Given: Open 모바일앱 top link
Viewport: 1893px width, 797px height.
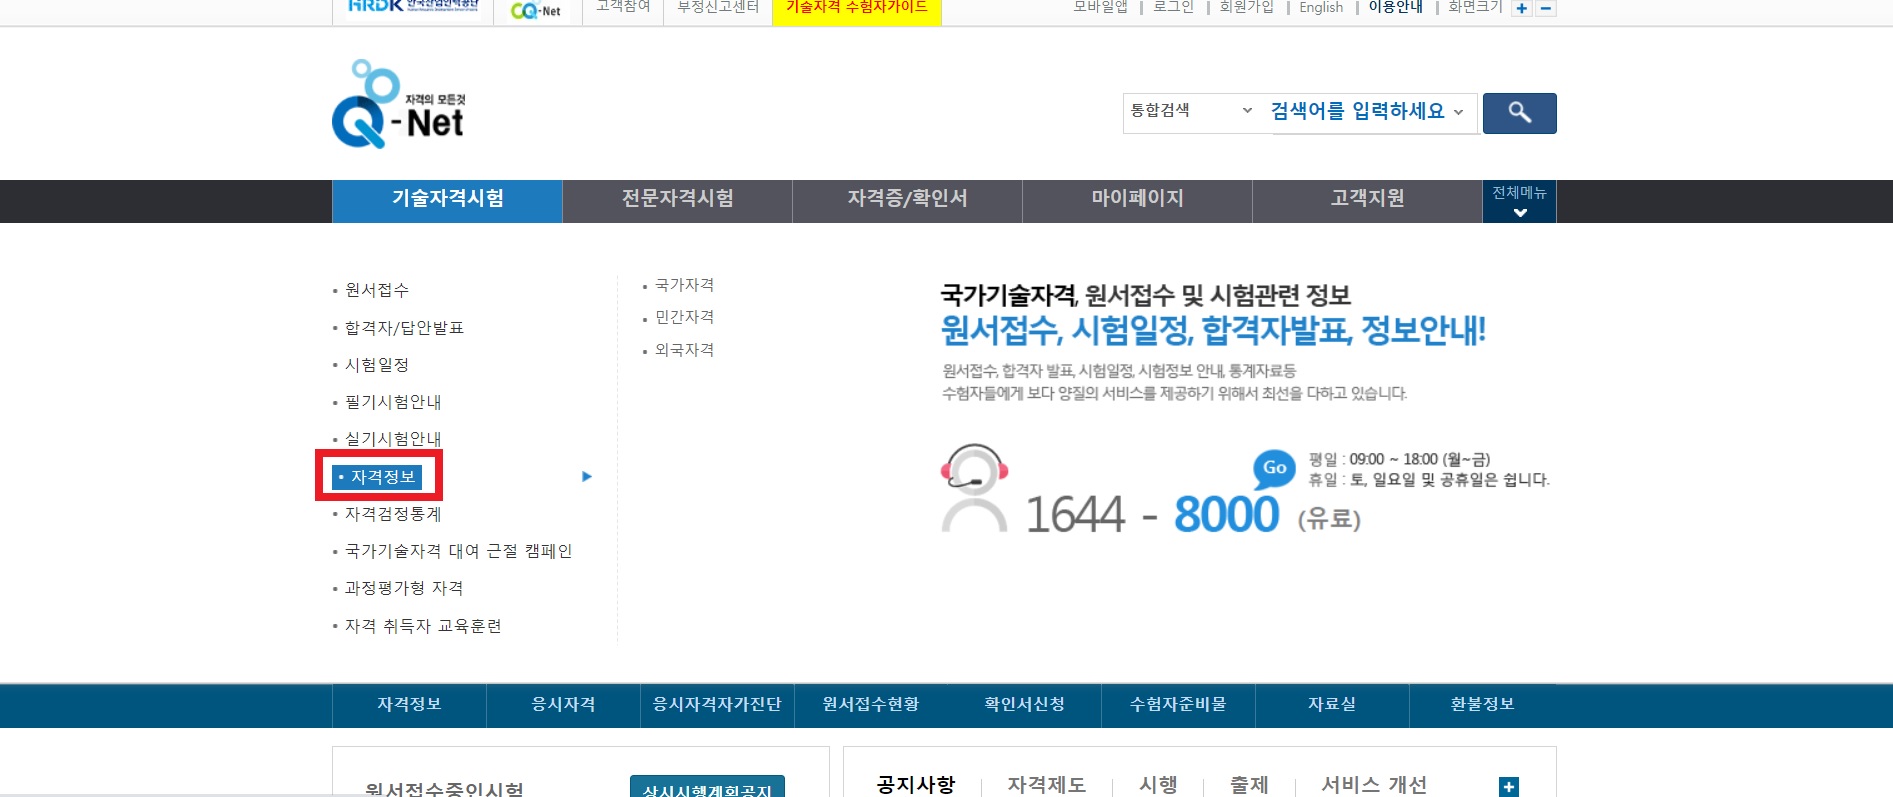Looking at the screenshot, I should point(1100,7).
